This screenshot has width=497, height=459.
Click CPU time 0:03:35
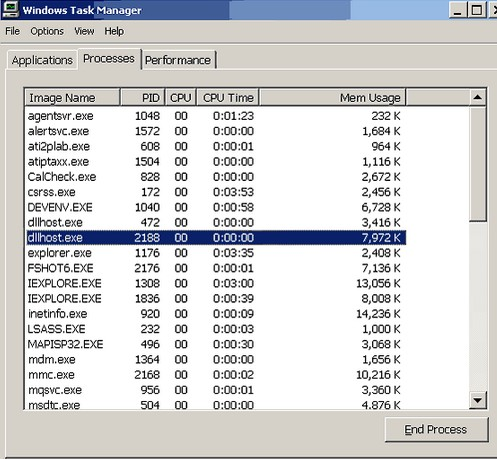click(233, 253)
